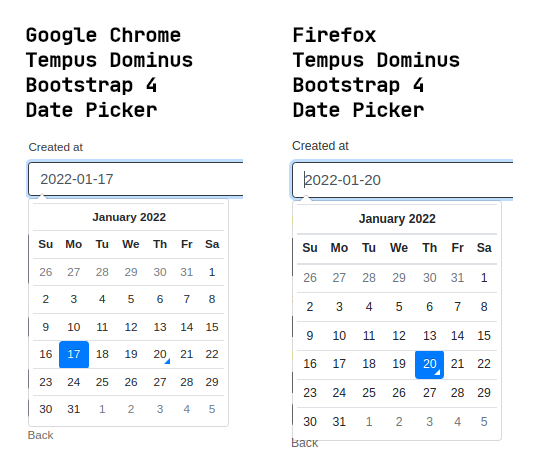This screenshot has height=465, width=543.
Task: Pick day 17 in Firefox calendar
Action: click(x=339, y=364)
